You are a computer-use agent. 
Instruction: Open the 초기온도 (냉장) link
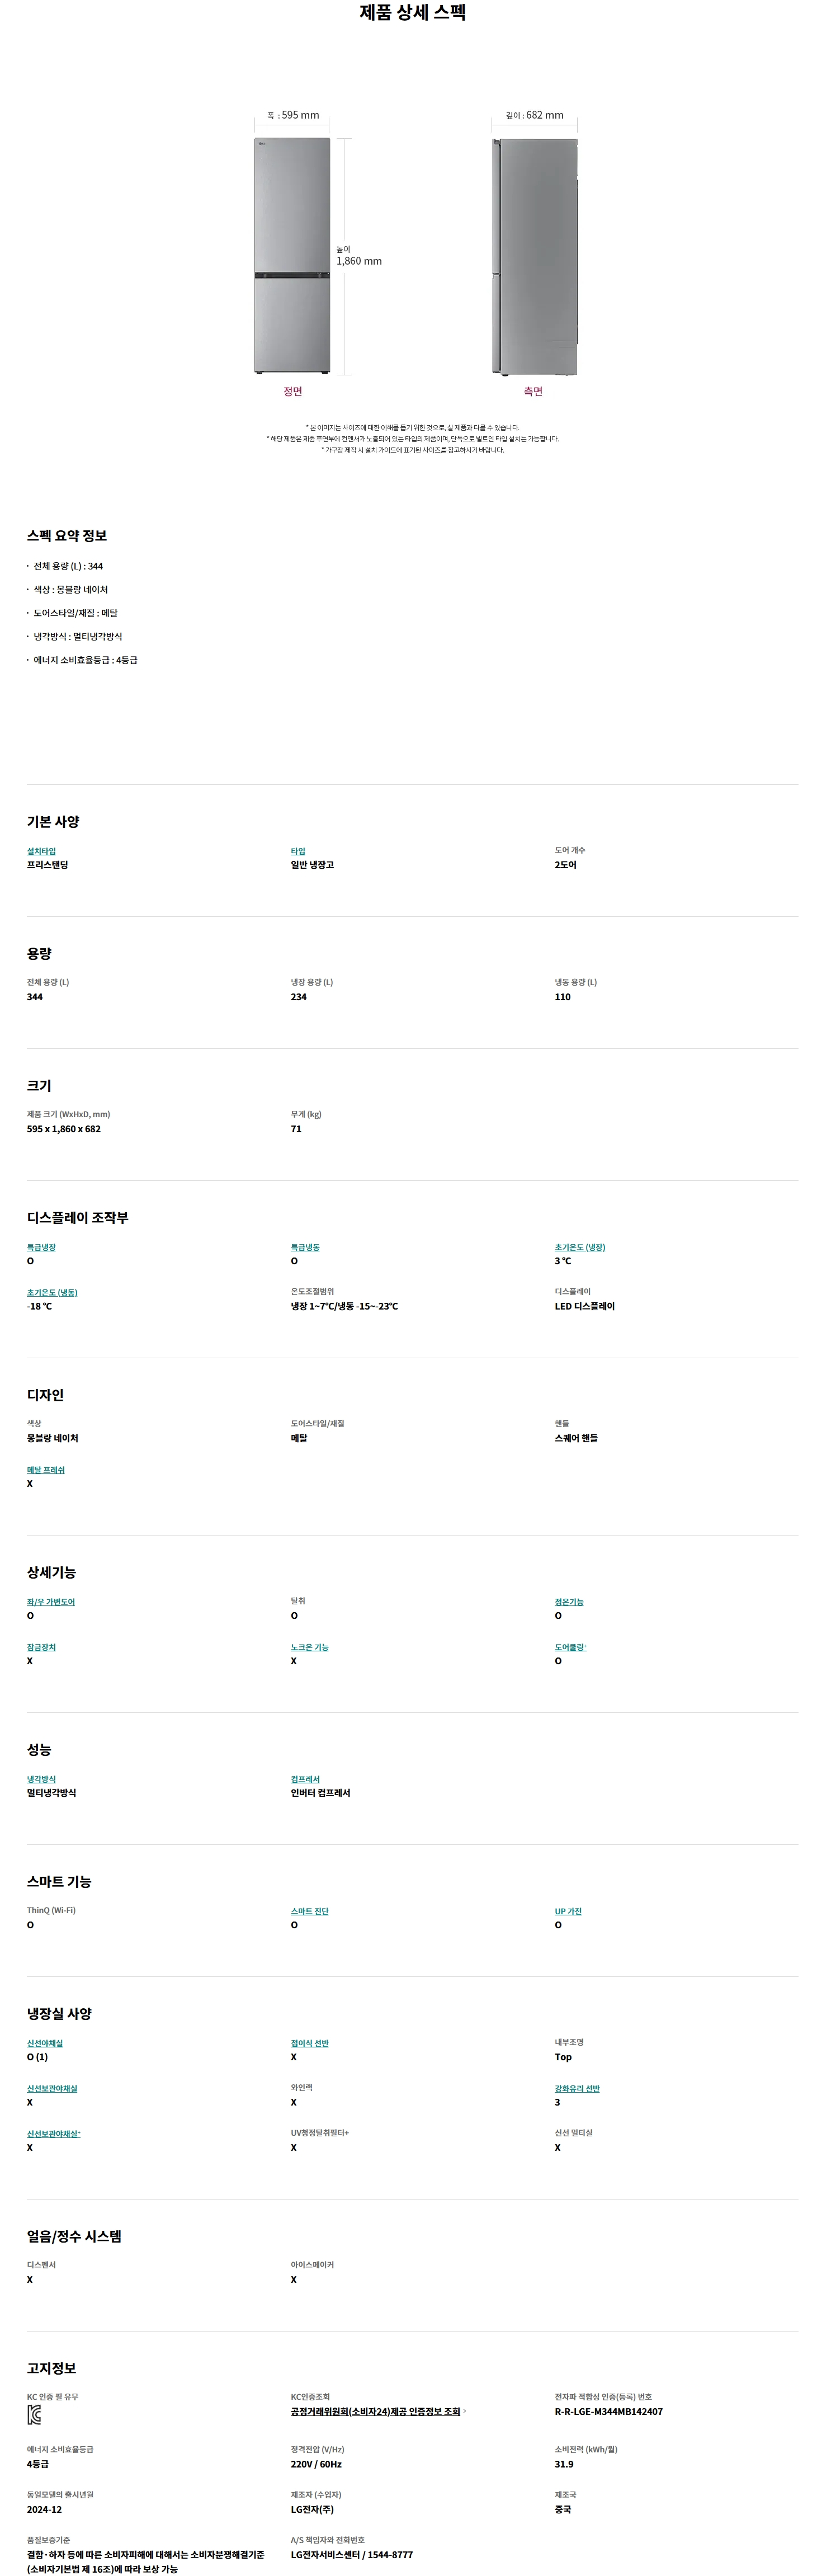pos(580,1247)
